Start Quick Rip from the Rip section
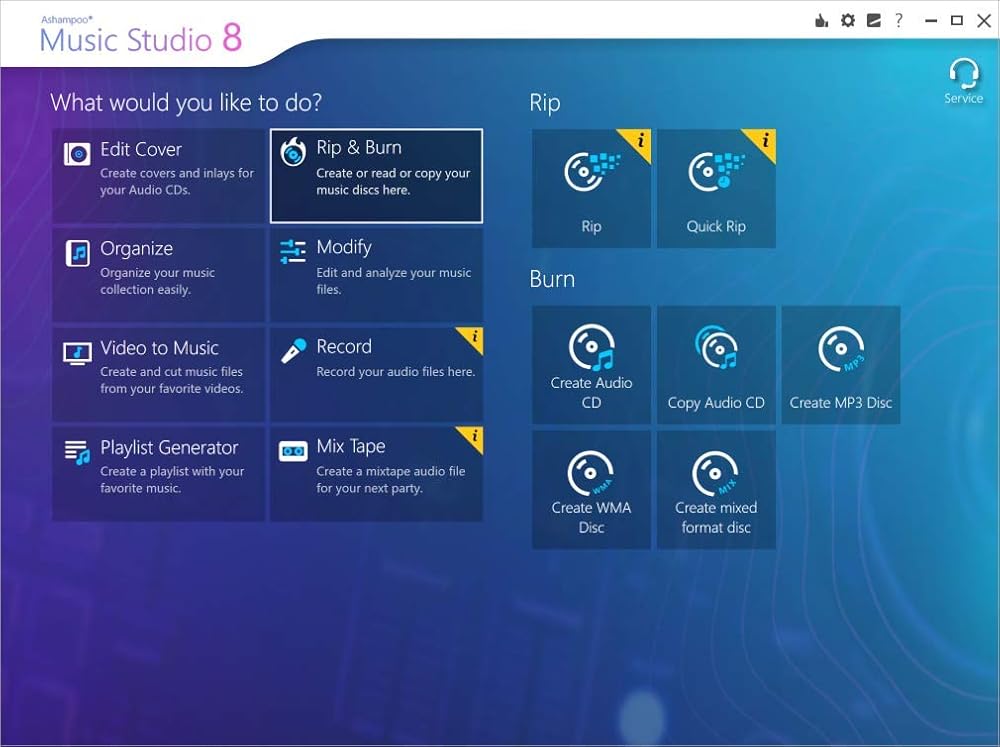 click(x=716, y=188)
